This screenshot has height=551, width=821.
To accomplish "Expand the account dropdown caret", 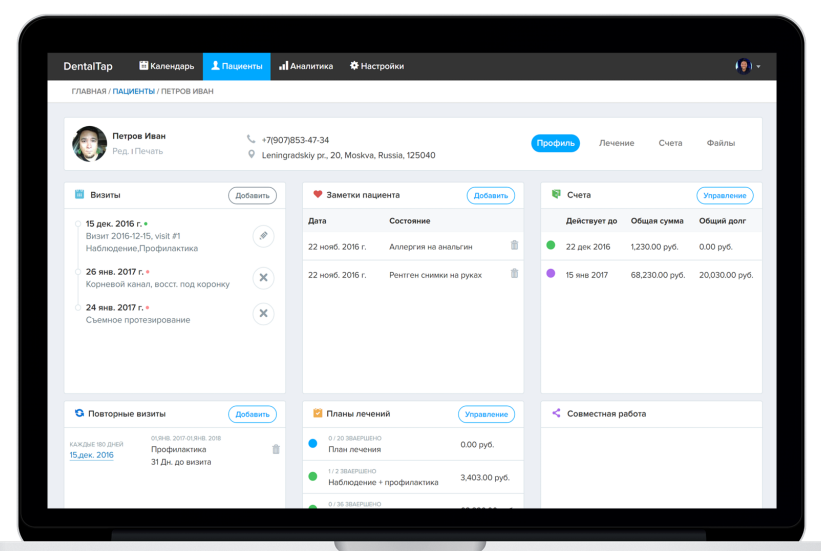I will [x=758, y=67].
